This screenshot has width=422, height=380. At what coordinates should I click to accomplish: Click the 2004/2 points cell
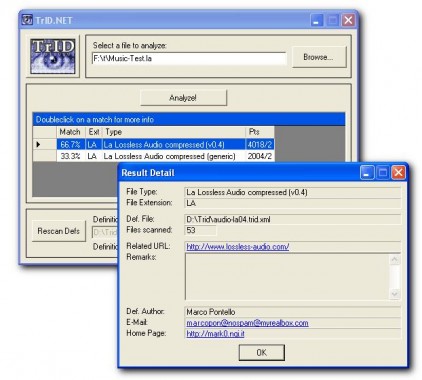[260, 156]
